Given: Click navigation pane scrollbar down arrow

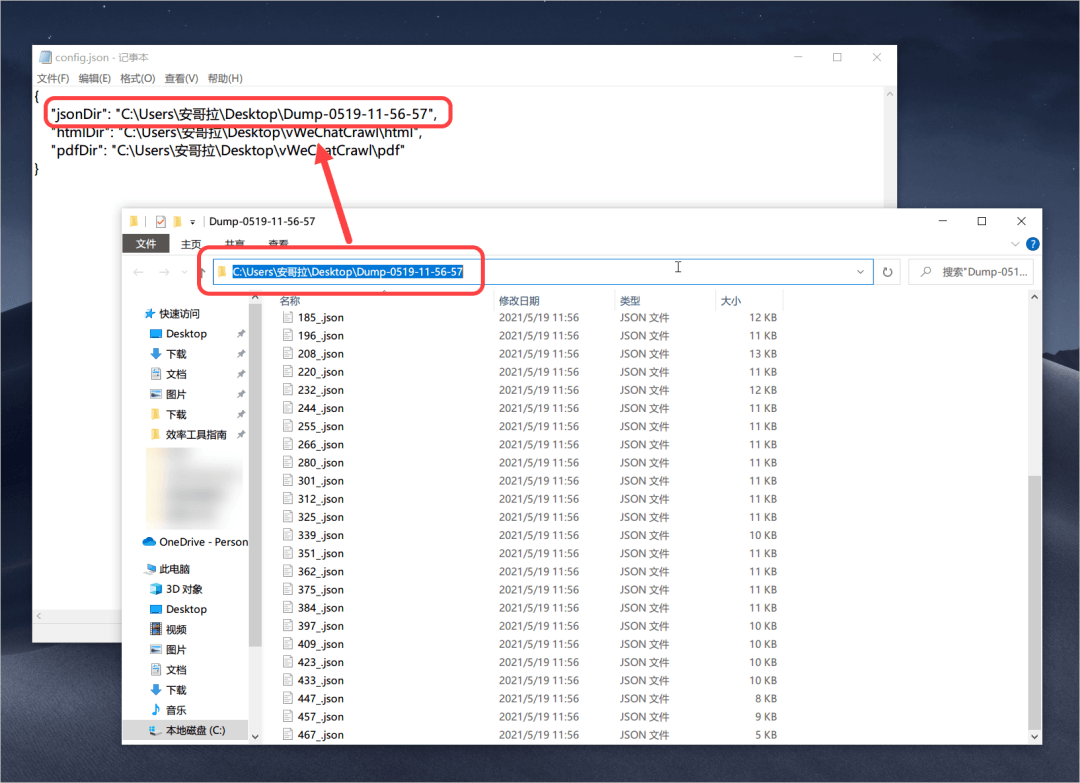Looking at the screenshot, I should 255,736.
